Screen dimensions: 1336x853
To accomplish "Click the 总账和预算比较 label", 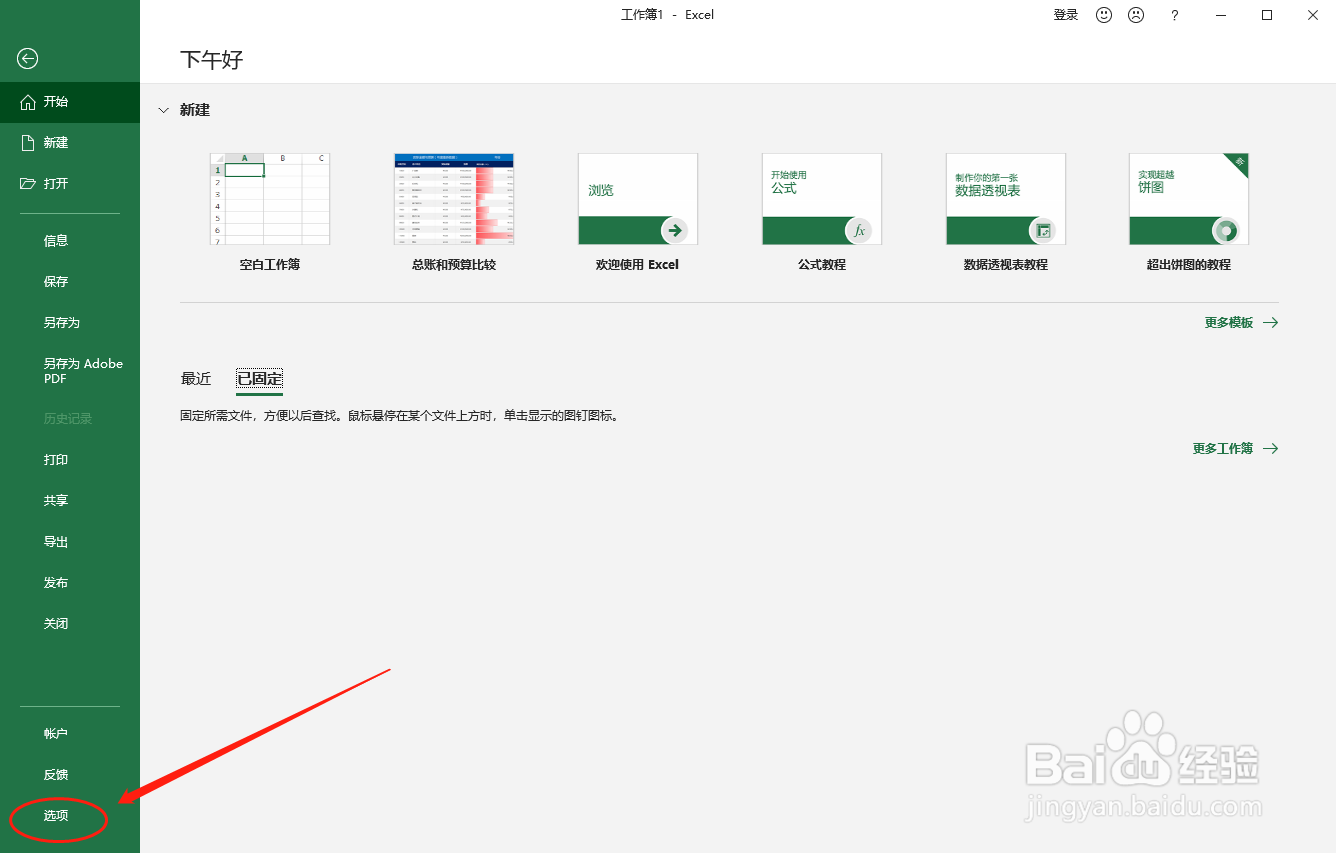I will click(454, 265).
